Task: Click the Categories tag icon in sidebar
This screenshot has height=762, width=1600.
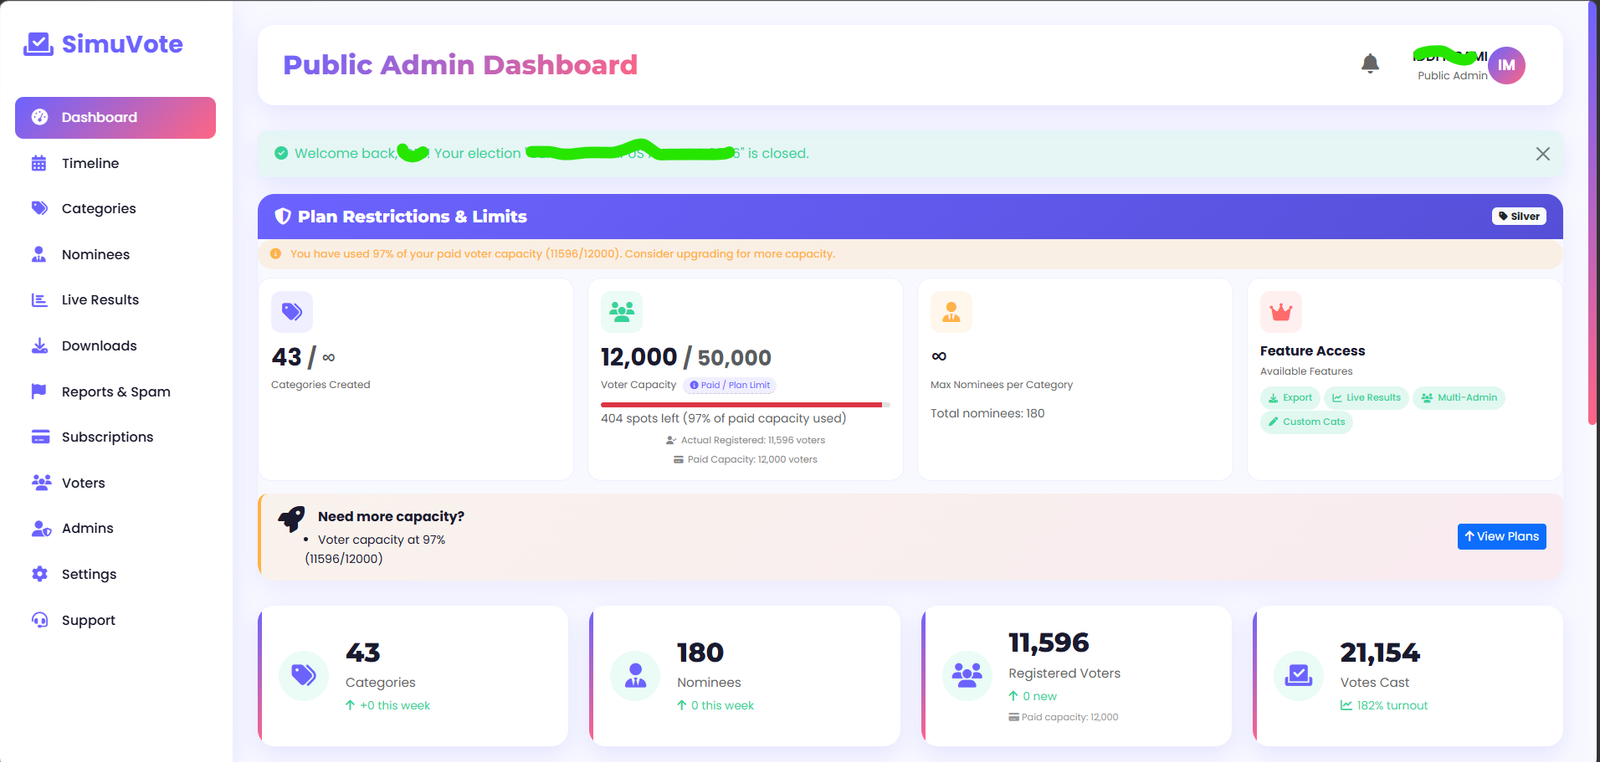Action: [40, 208]
